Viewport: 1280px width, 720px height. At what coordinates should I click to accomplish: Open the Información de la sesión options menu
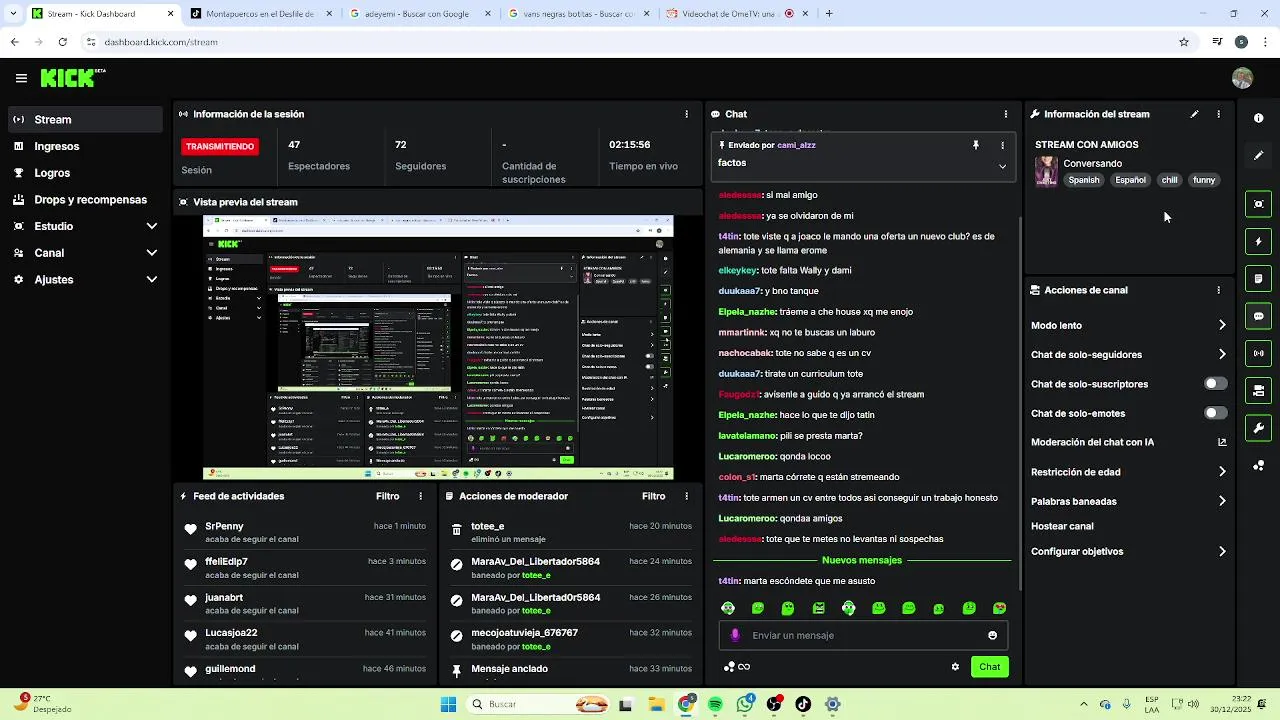686,114
